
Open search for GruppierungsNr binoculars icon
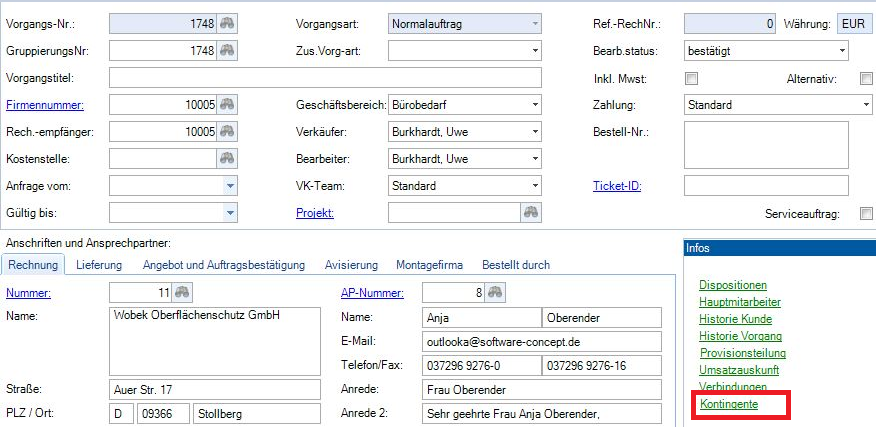tap(229, 50)
